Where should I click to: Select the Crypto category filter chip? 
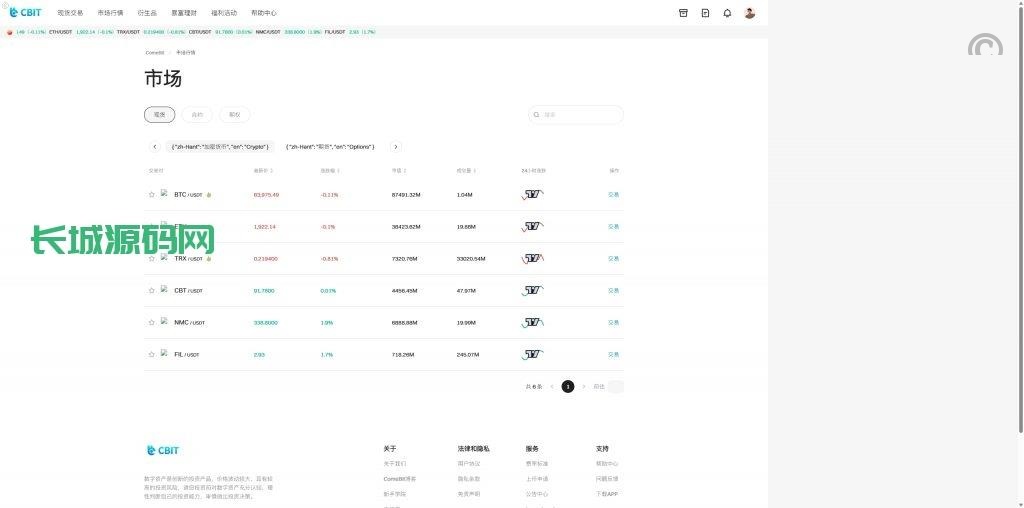click(x=220, y=147)
